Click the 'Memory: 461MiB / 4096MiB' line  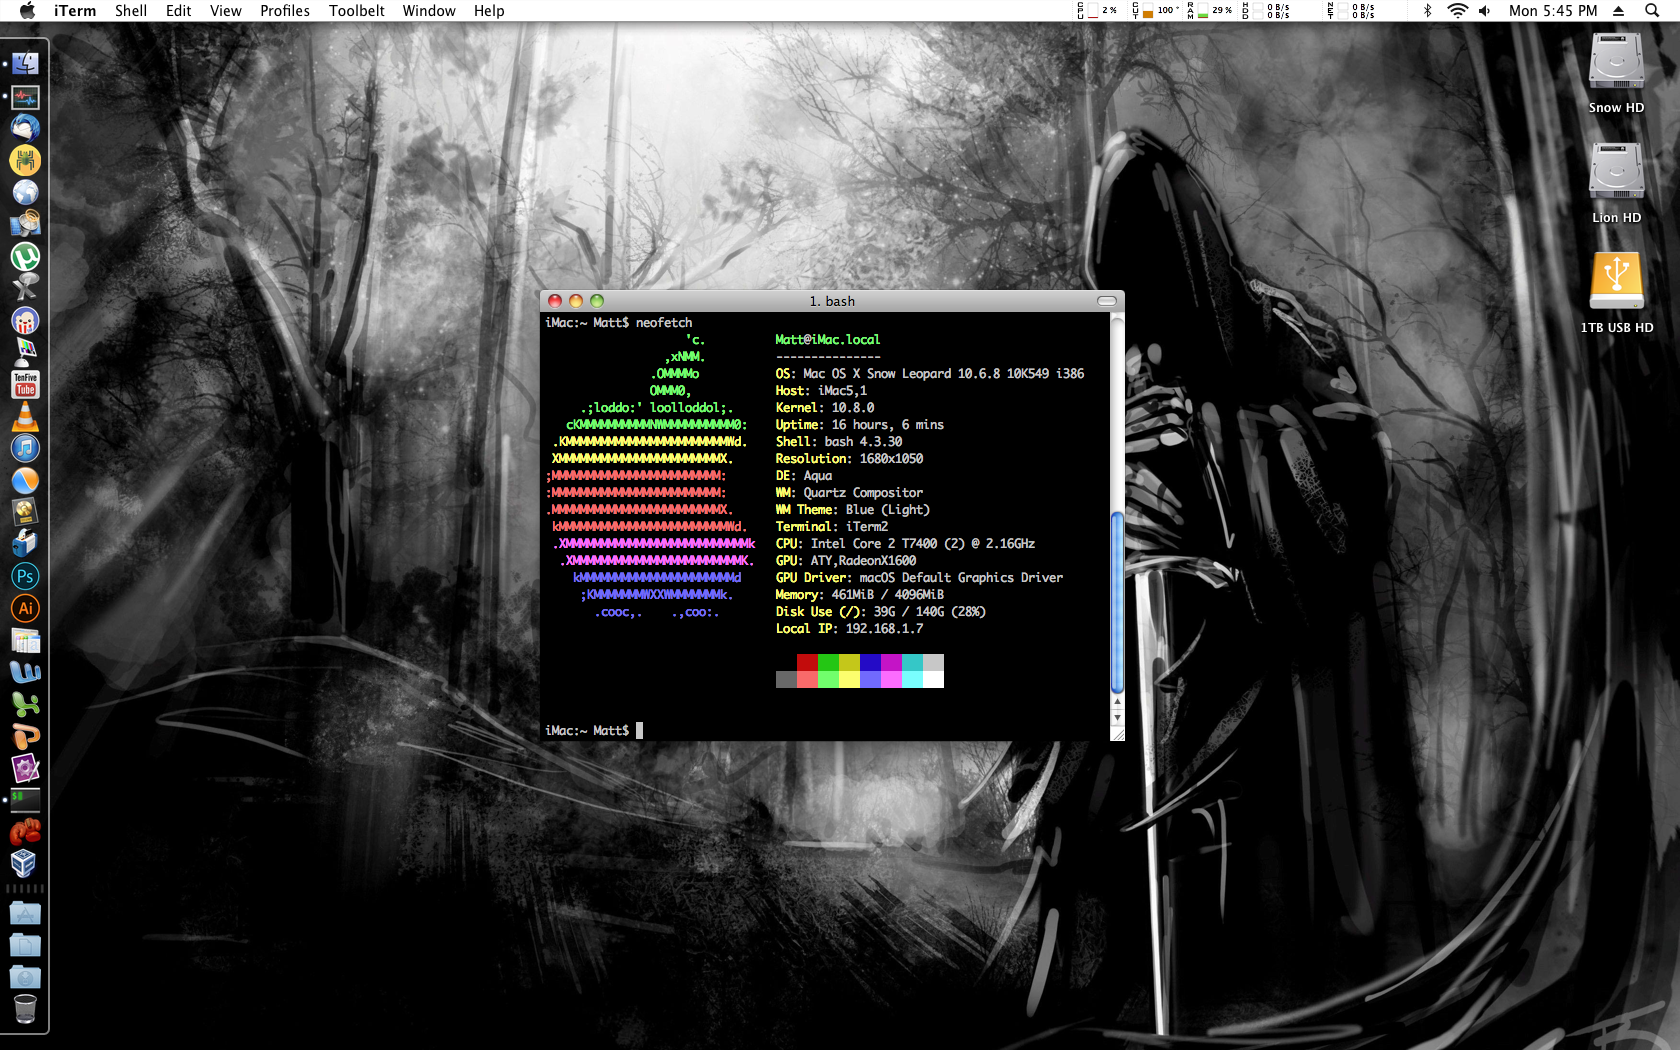coord(860,595)
